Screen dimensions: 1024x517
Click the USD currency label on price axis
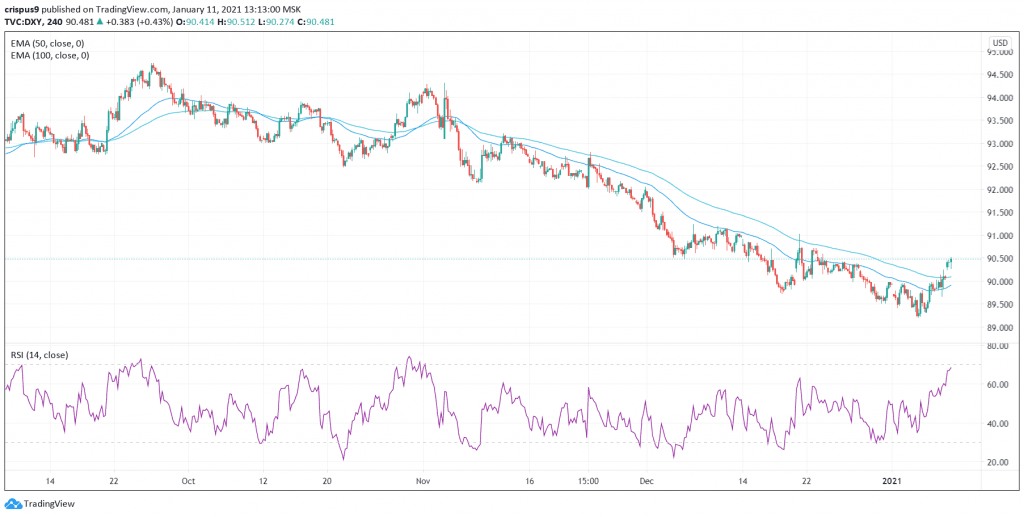[x=999, y=42]
